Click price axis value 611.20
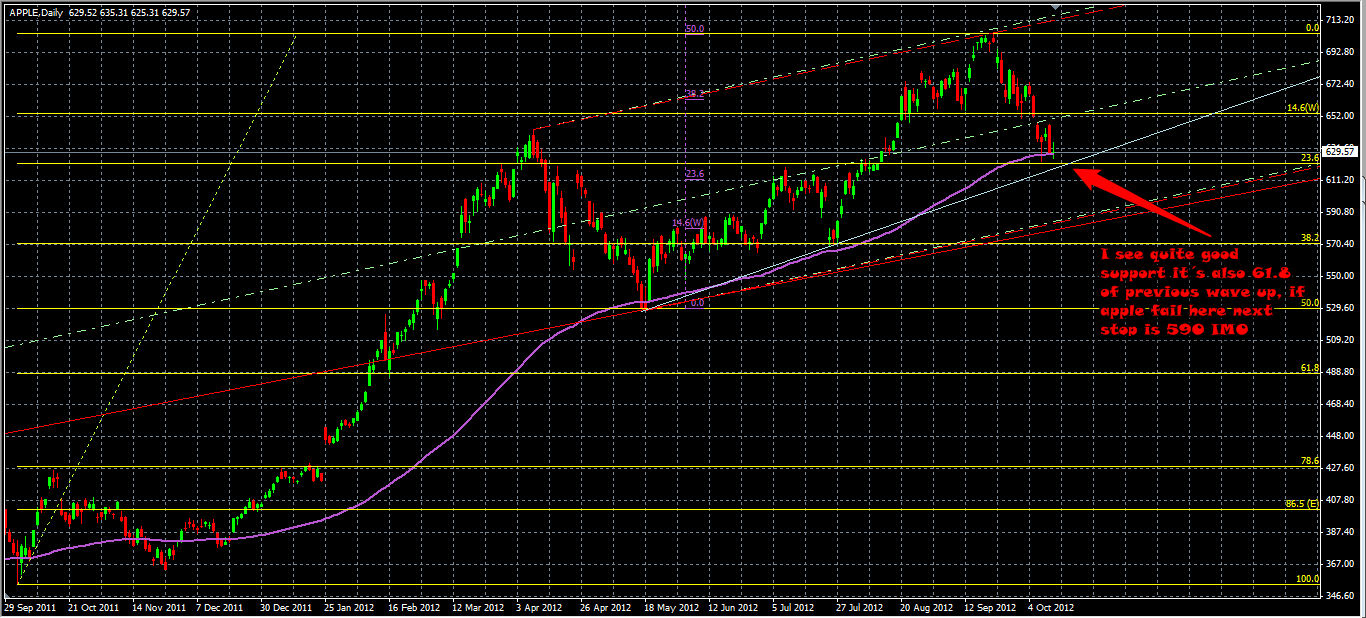Image resolution: width=1366 pixels, height=618 pixels. click(x=1339, y=179)
